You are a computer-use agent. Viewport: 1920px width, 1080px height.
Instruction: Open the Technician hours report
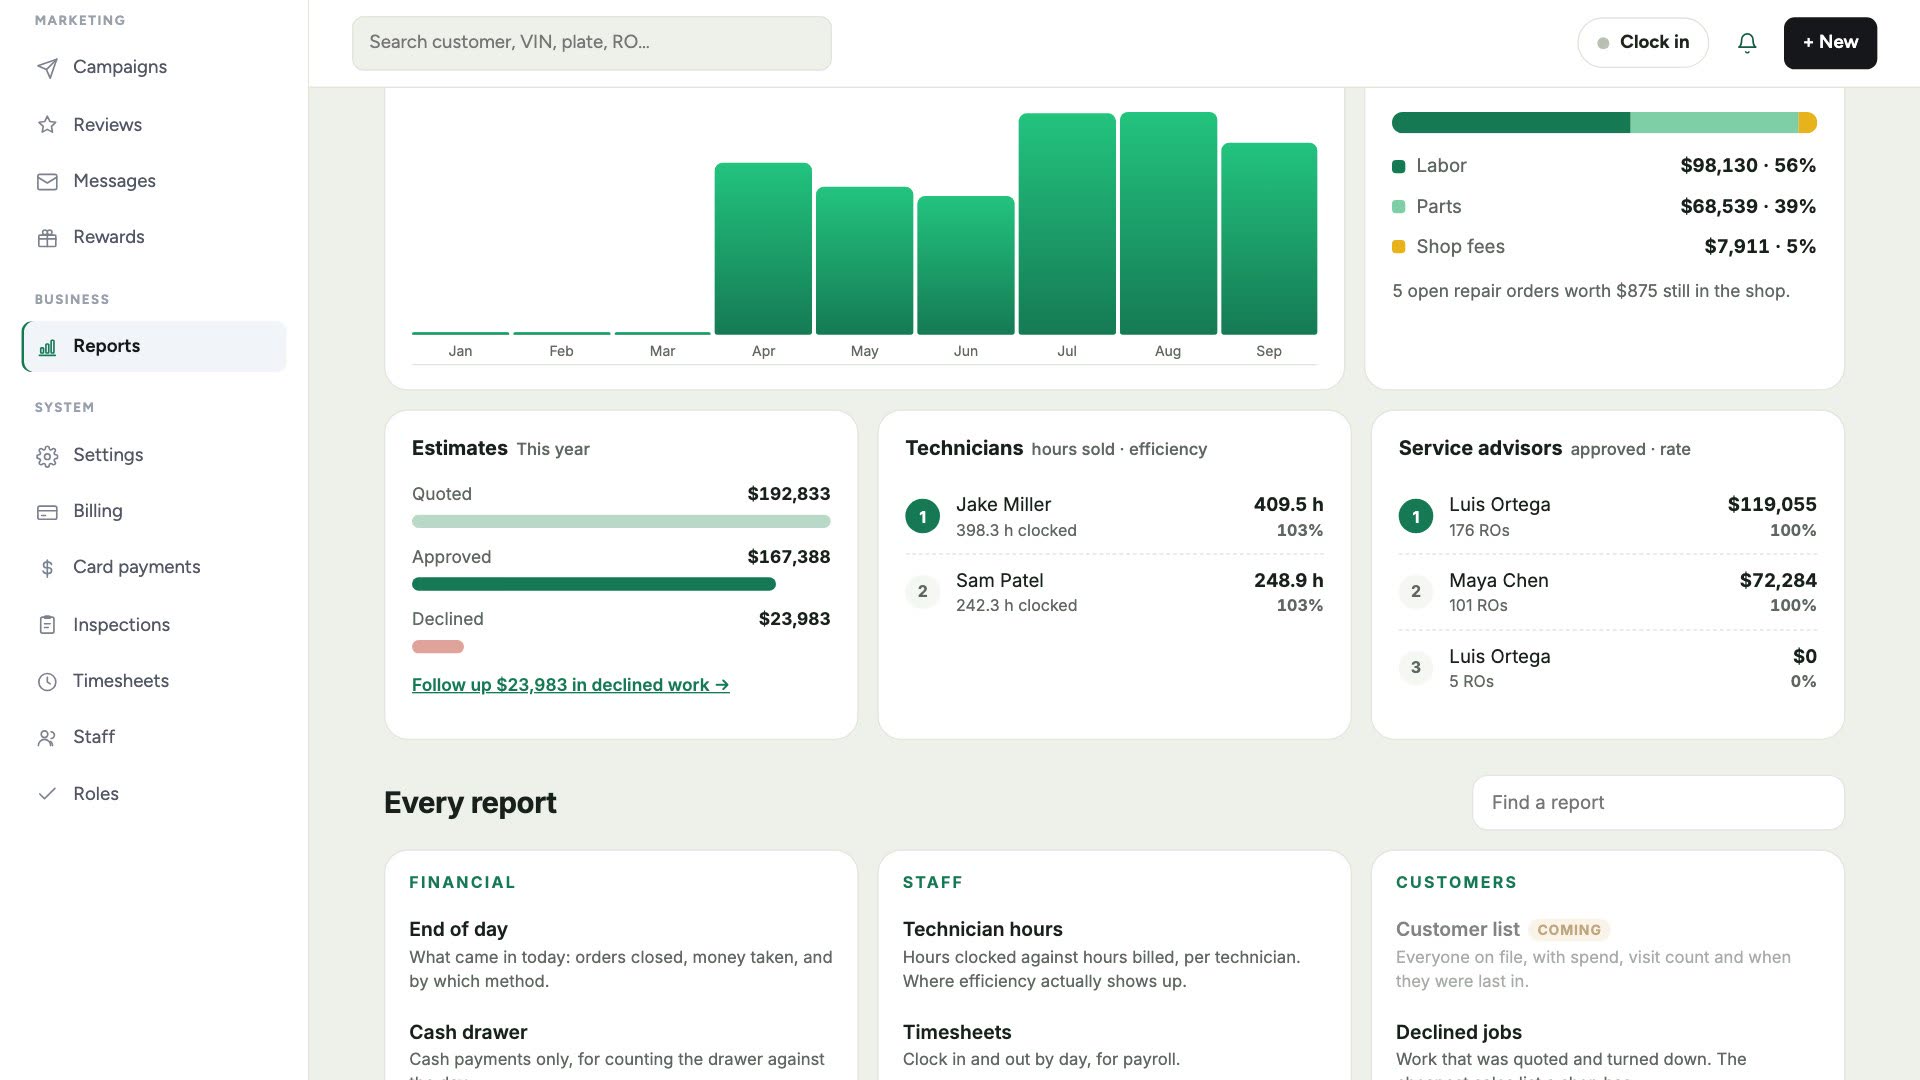[x=982, y=929]
